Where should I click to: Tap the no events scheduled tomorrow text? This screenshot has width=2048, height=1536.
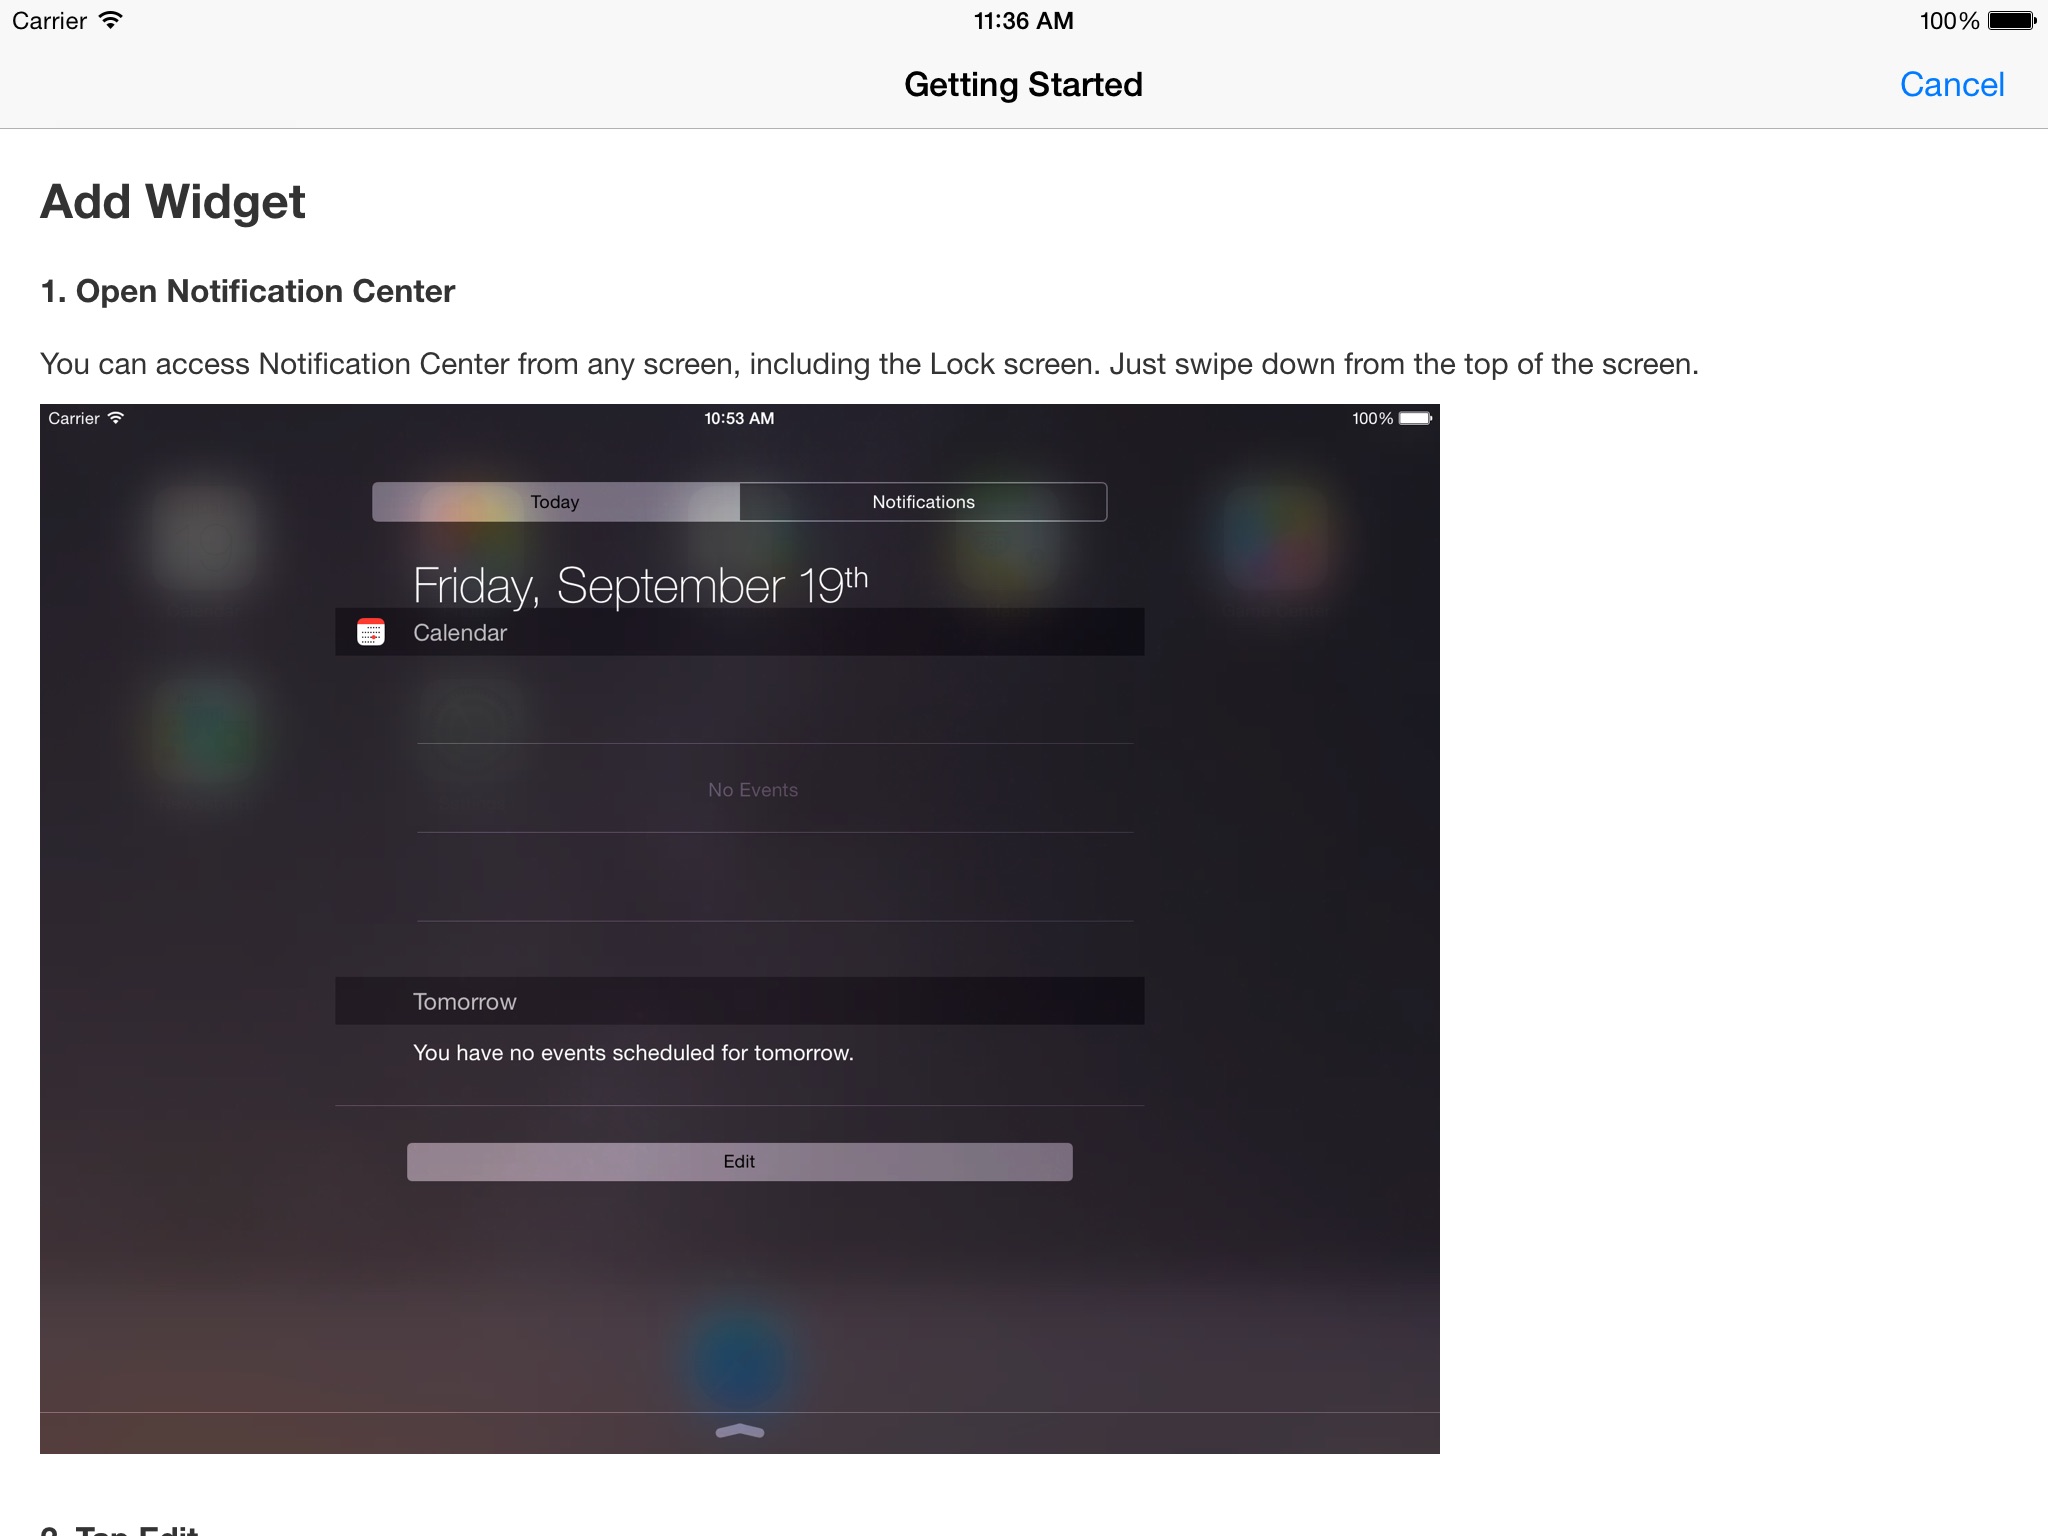click(x=633, y=1053)
